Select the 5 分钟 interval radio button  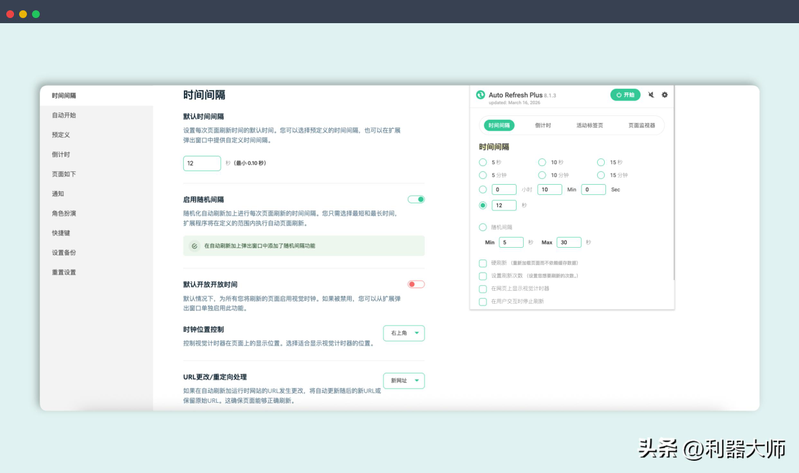tap(483, 175)
